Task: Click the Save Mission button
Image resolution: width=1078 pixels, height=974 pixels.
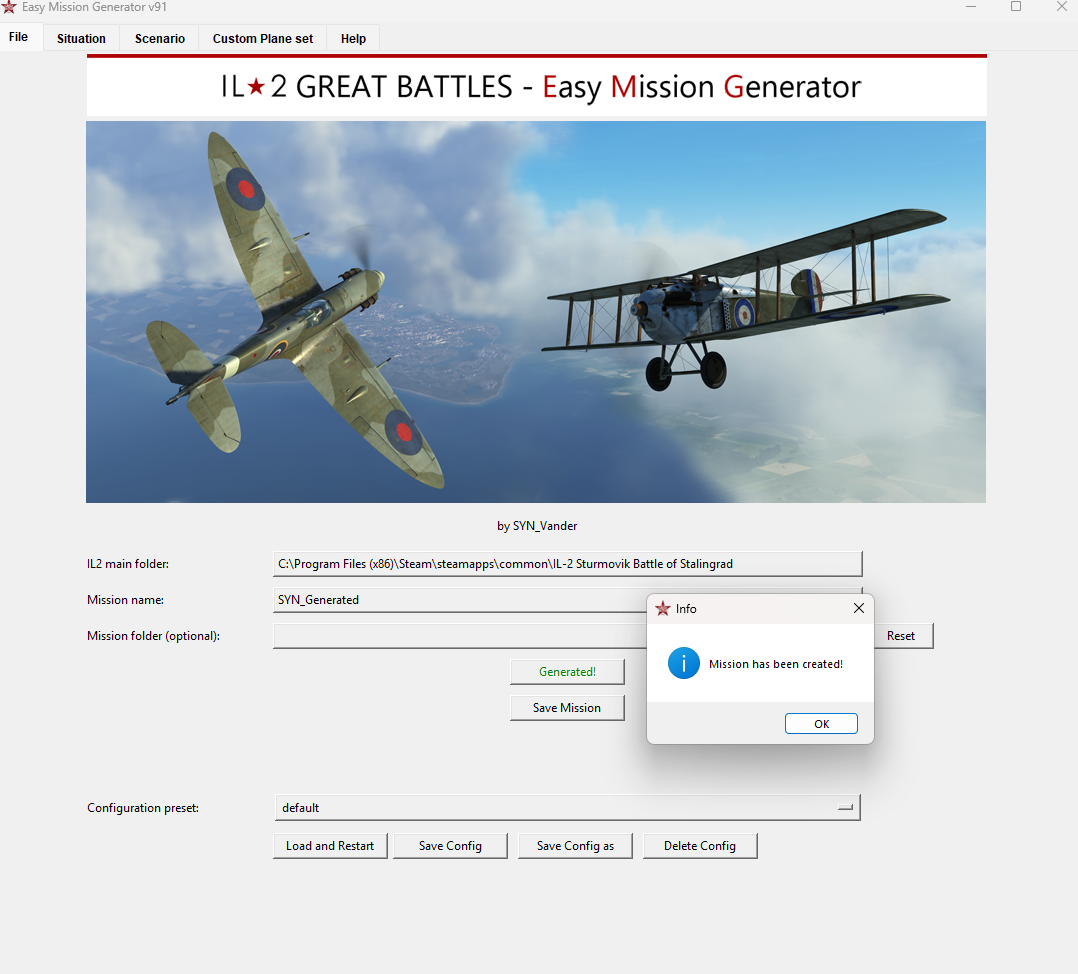Action: [567, 707]
